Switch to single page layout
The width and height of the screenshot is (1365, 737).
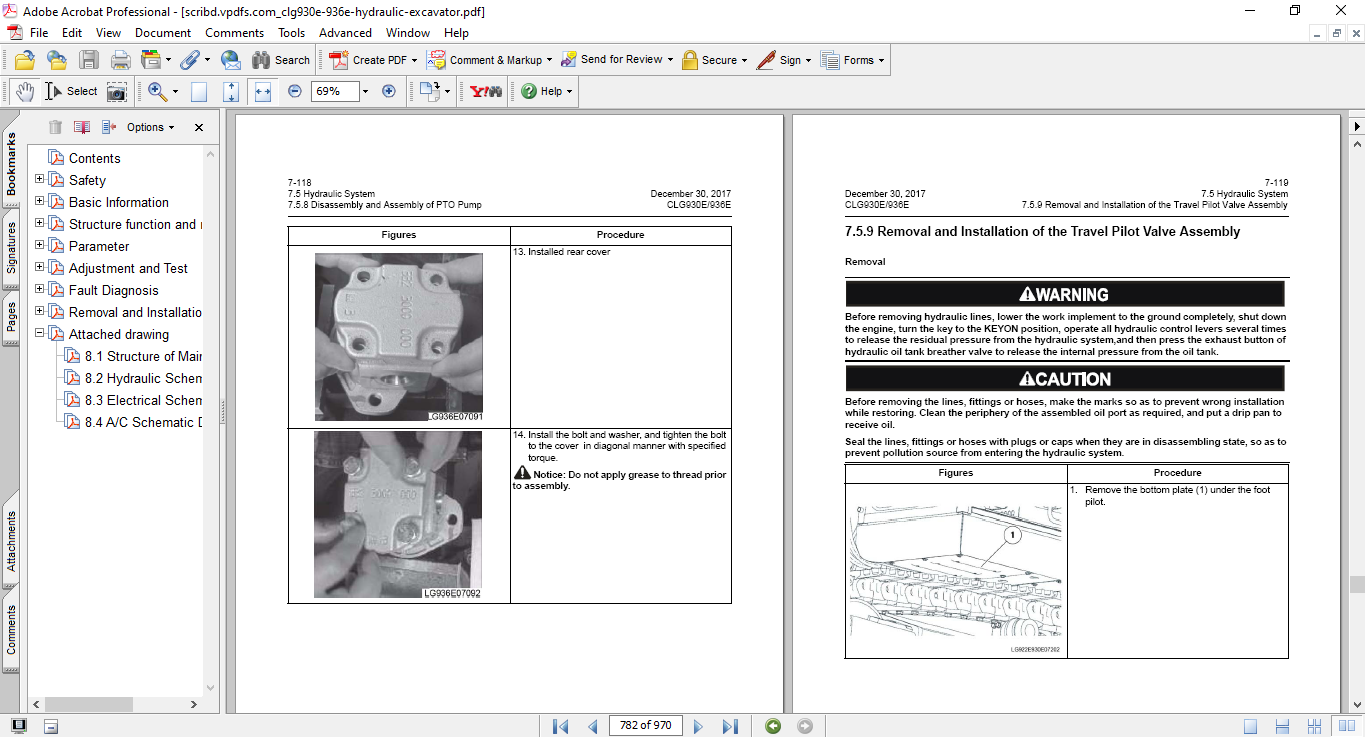coord(1251,726)
